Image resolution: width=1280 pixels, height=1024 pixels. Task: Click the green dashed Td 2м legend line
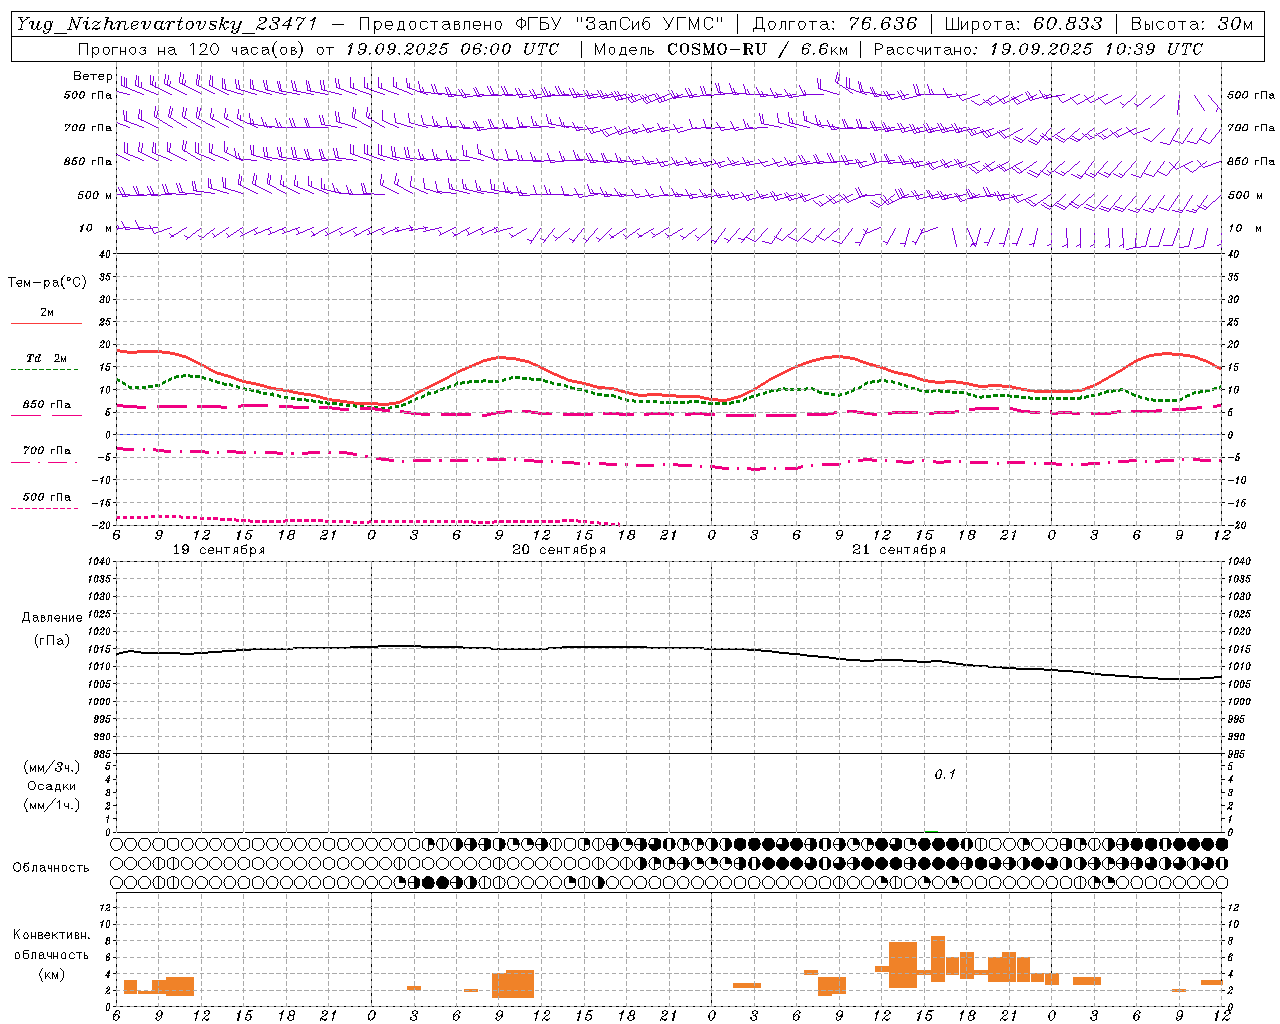point(45,369)
